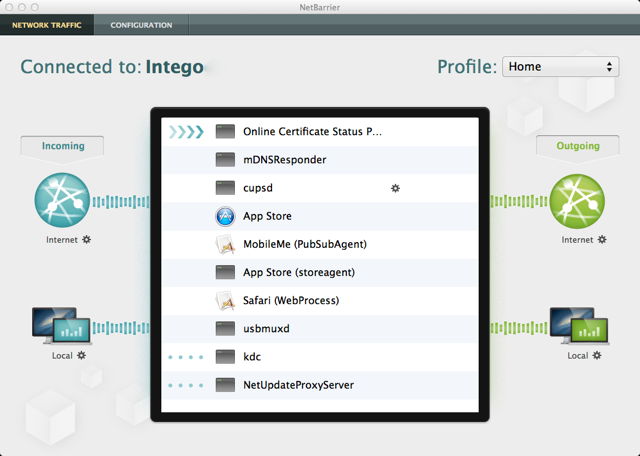640x456 pixels.
Task: Select the kdc row text
Action: click(252, 357)
